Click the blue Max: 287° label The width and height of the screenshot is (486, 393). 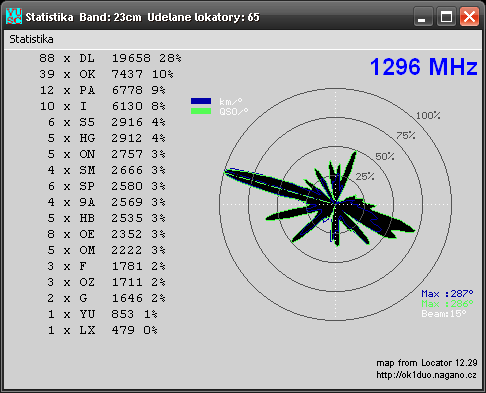click(x=447, y=294)
